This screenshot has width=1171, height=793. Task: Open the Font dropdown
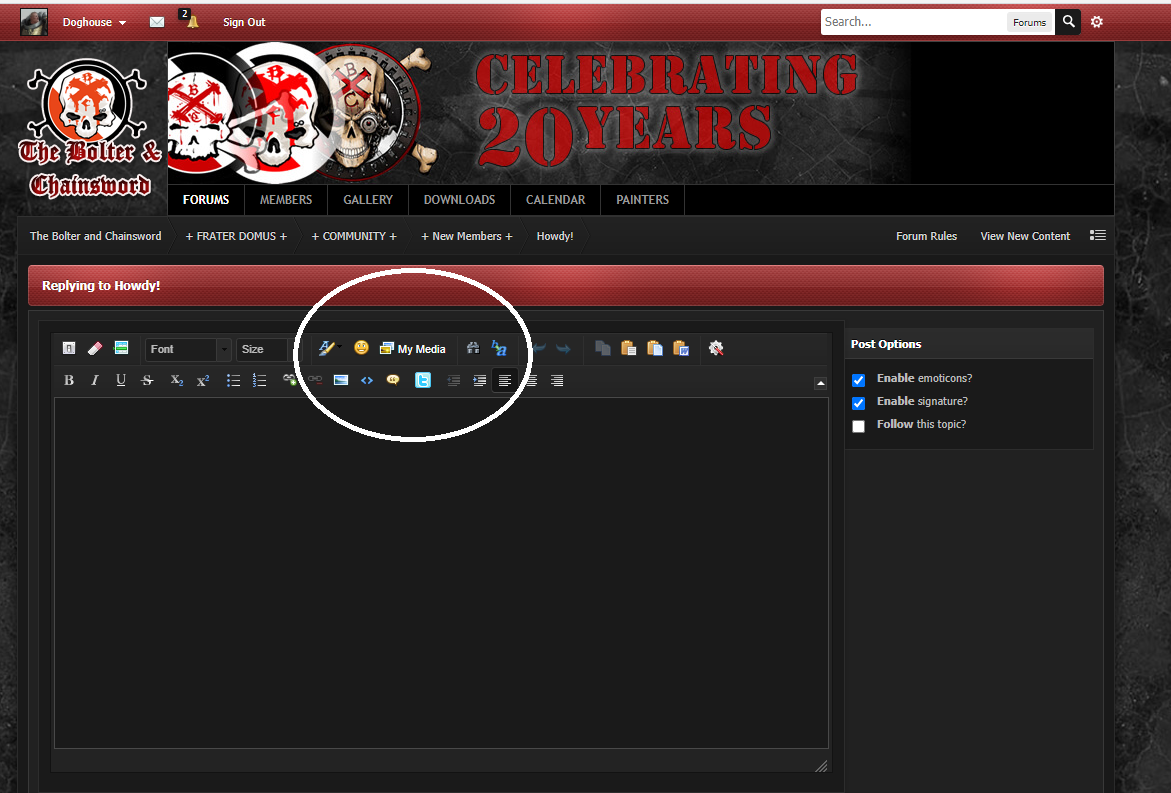point(188,349)
